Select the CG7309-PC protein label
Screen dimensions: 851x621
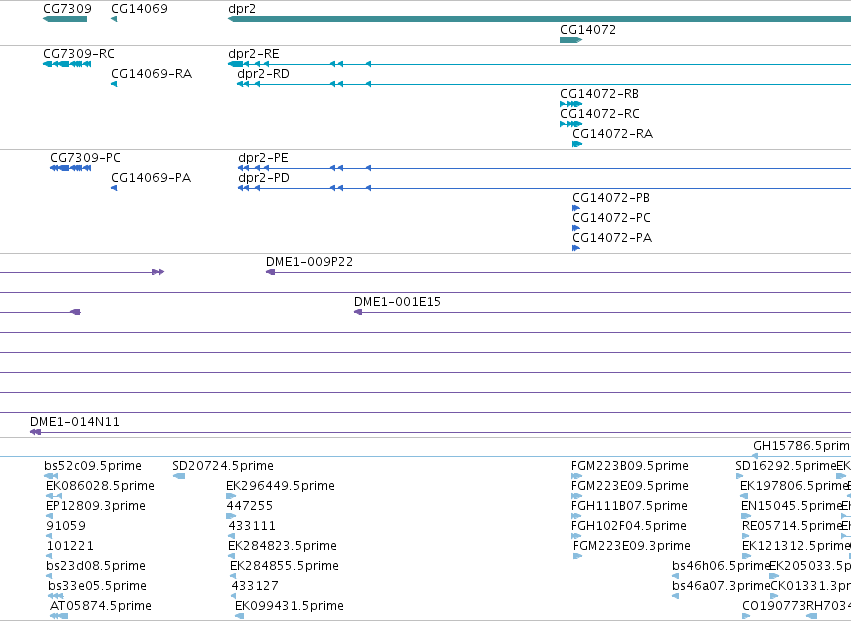(x=86, y=158)
